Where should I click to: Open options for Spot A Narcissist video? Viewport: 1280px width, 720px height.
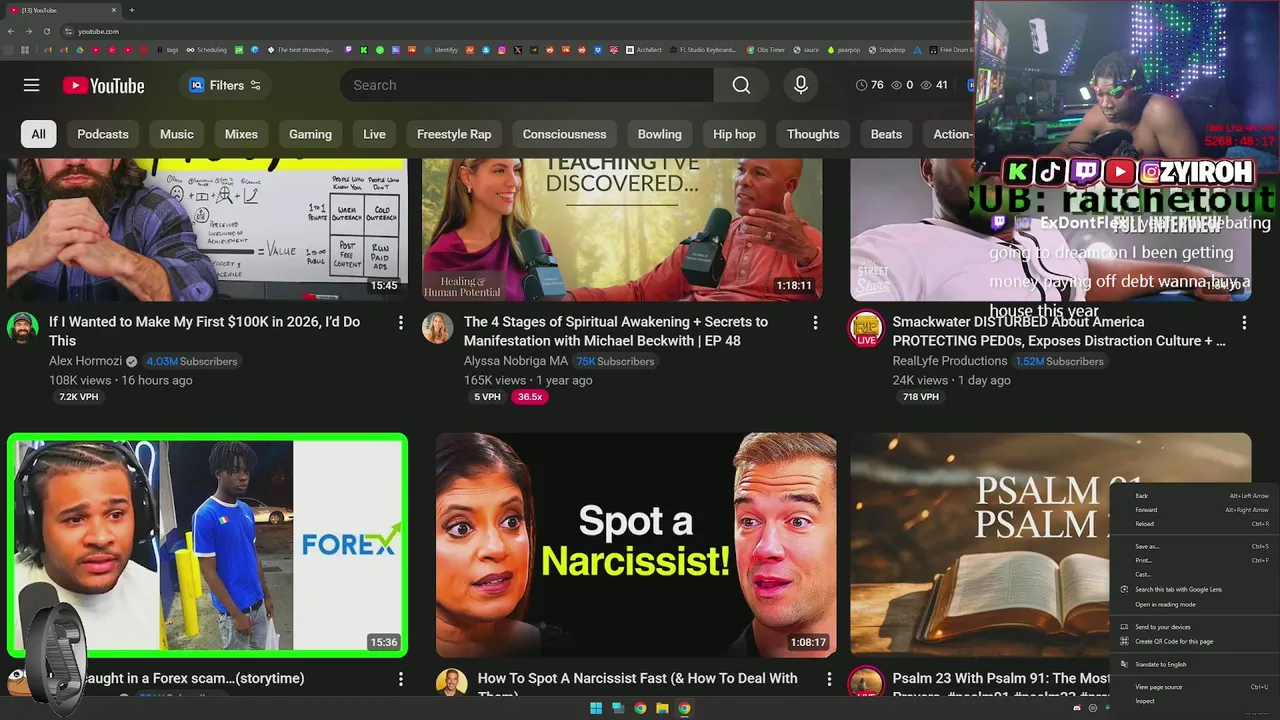click(829, 679)
